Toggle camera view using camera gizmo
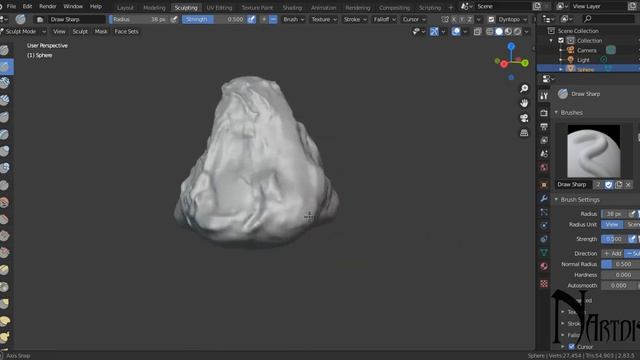The width and height of the screenshot is (640, 360). (x=524, y=118)
